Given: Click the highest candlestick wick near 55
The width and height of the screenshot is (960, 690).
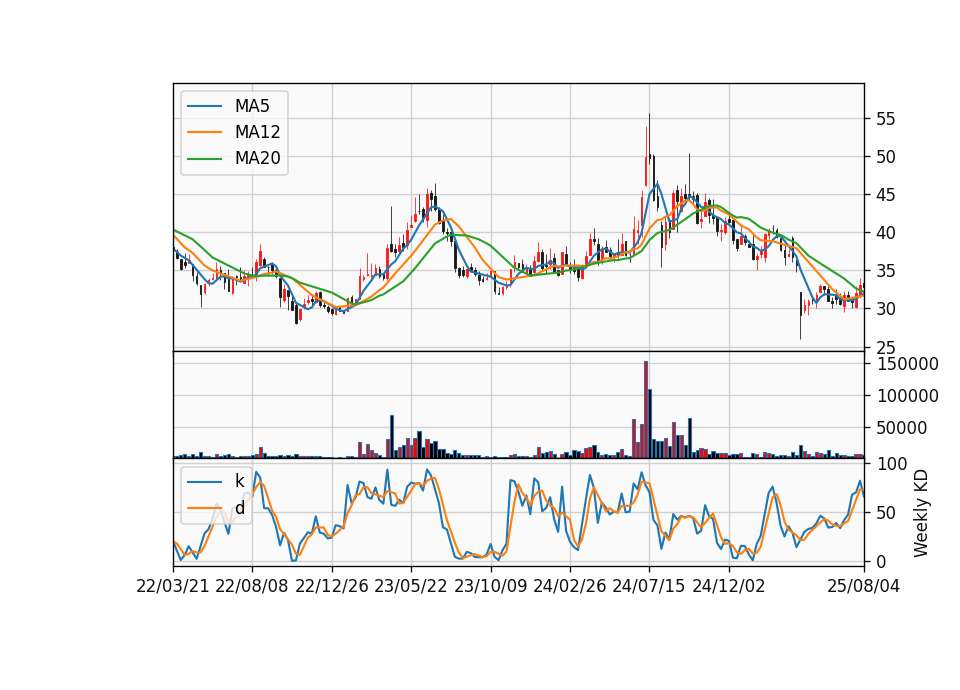Looking at the screenshot, I should click(x=650, y=138).
